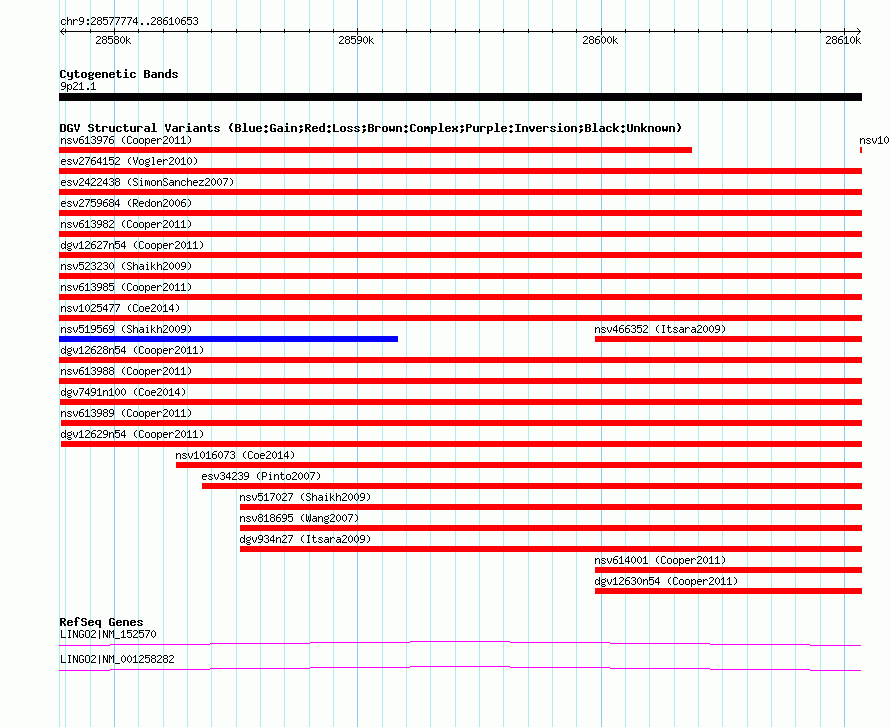890x727 pixels.
Task: Select the red bar under nsv466352
Action: pos(728,339)
